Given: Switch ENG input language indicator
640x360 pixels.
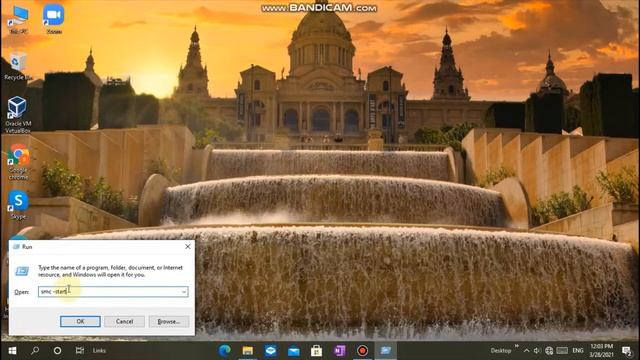Looking at the screenshot, I should click(x=578, y=351).
